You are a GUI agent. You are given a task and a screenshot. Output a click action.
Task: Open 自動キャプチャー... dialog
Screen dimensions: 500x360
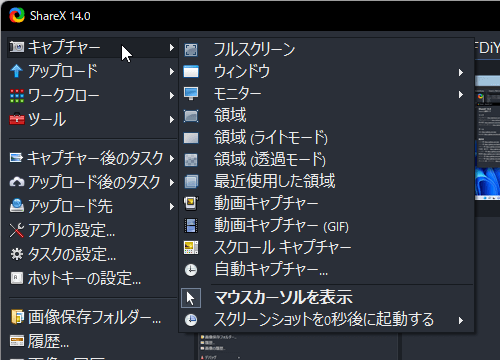(327, 270)
